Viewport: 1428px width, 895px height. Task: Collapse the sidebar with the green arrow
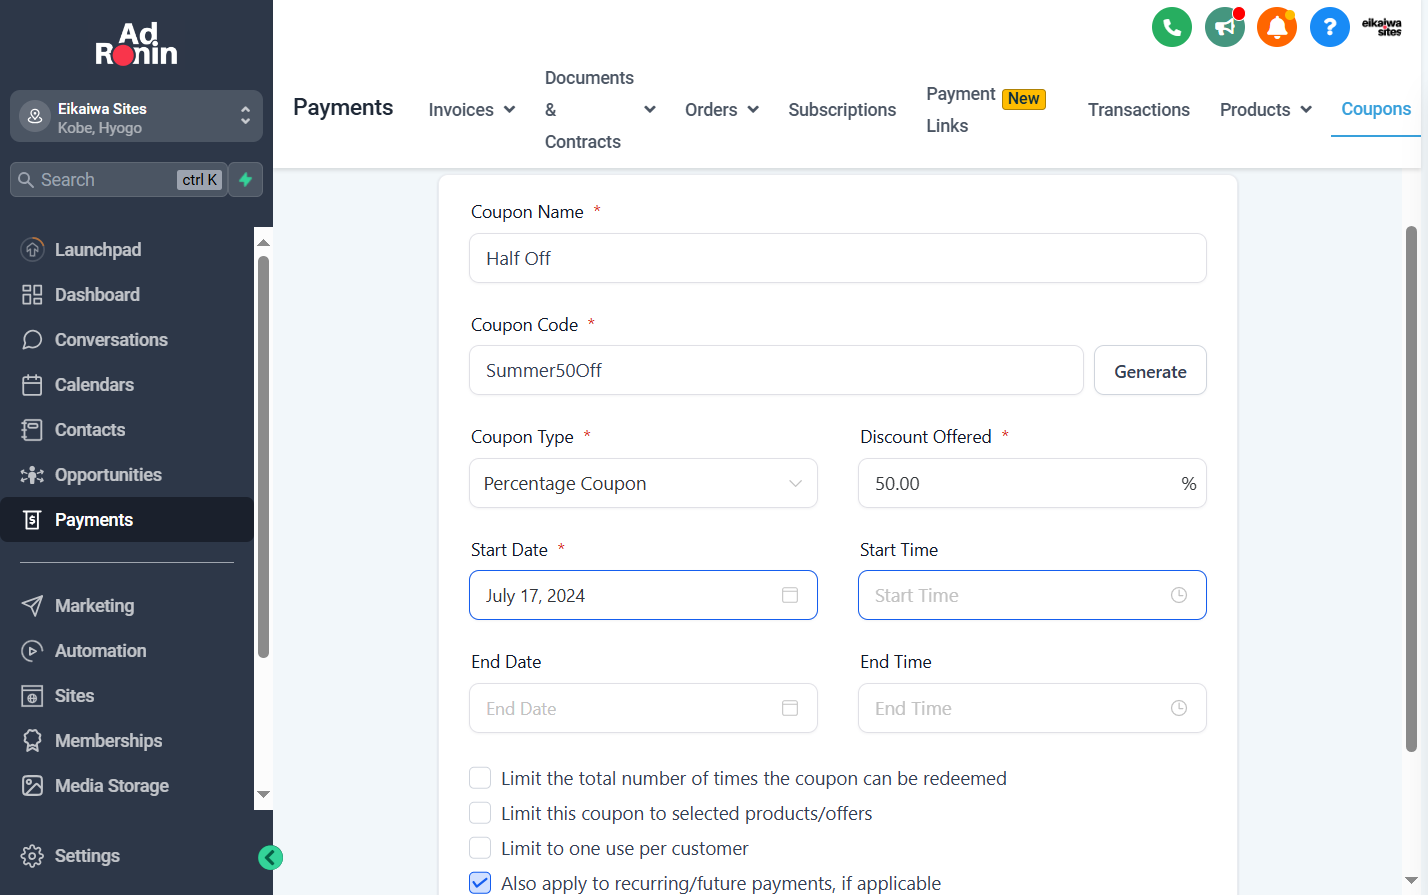[x=270, y=857]
